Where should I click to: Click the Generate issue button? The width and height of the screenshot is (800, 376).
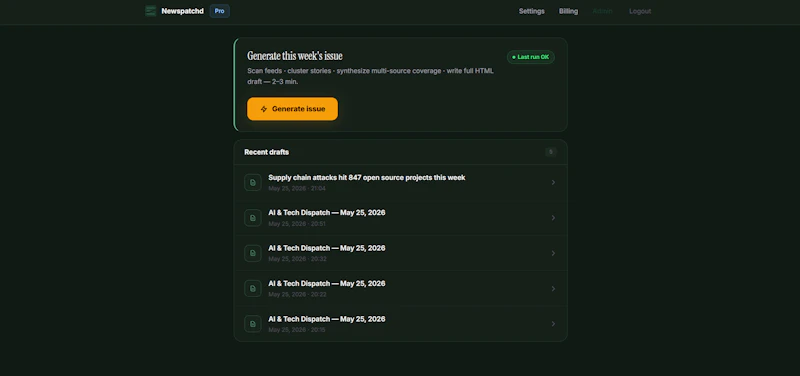pyautogui.click(x=292, y=109)
